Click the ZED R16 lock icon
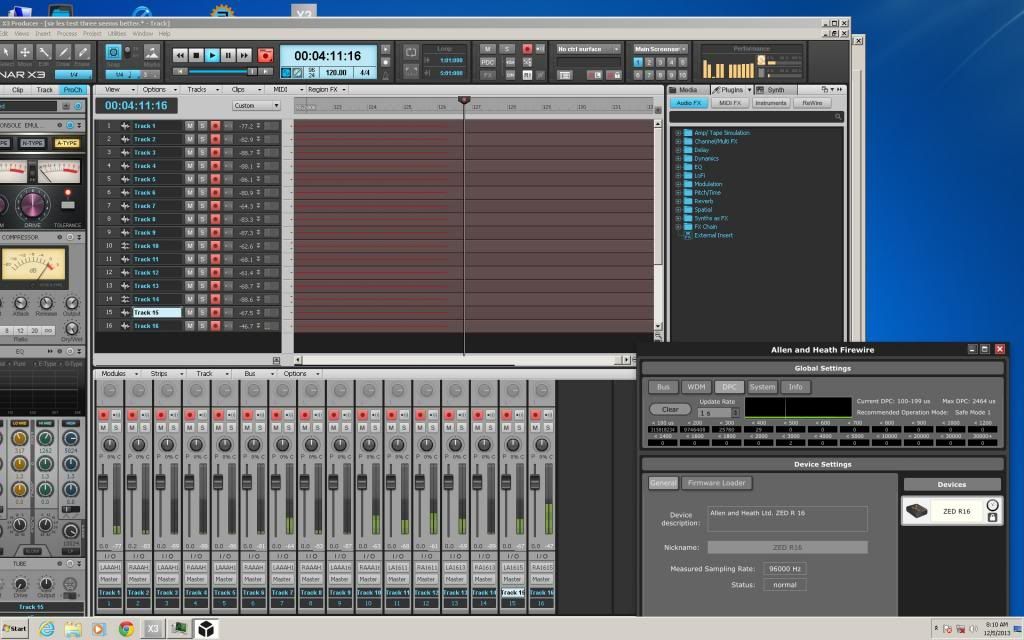This screenshot has width=1024, height=640. [992, 517]
